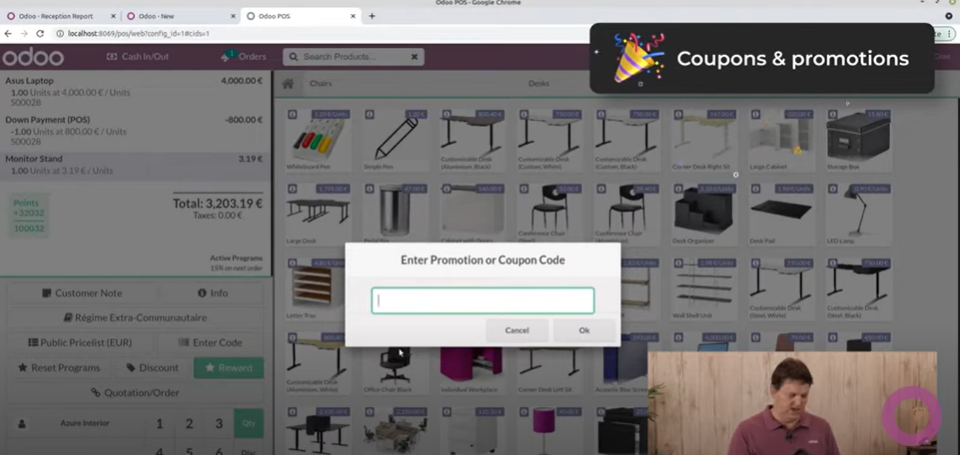
Task: Show info icon on LED Lamp card
Action: tap(833, 189)
